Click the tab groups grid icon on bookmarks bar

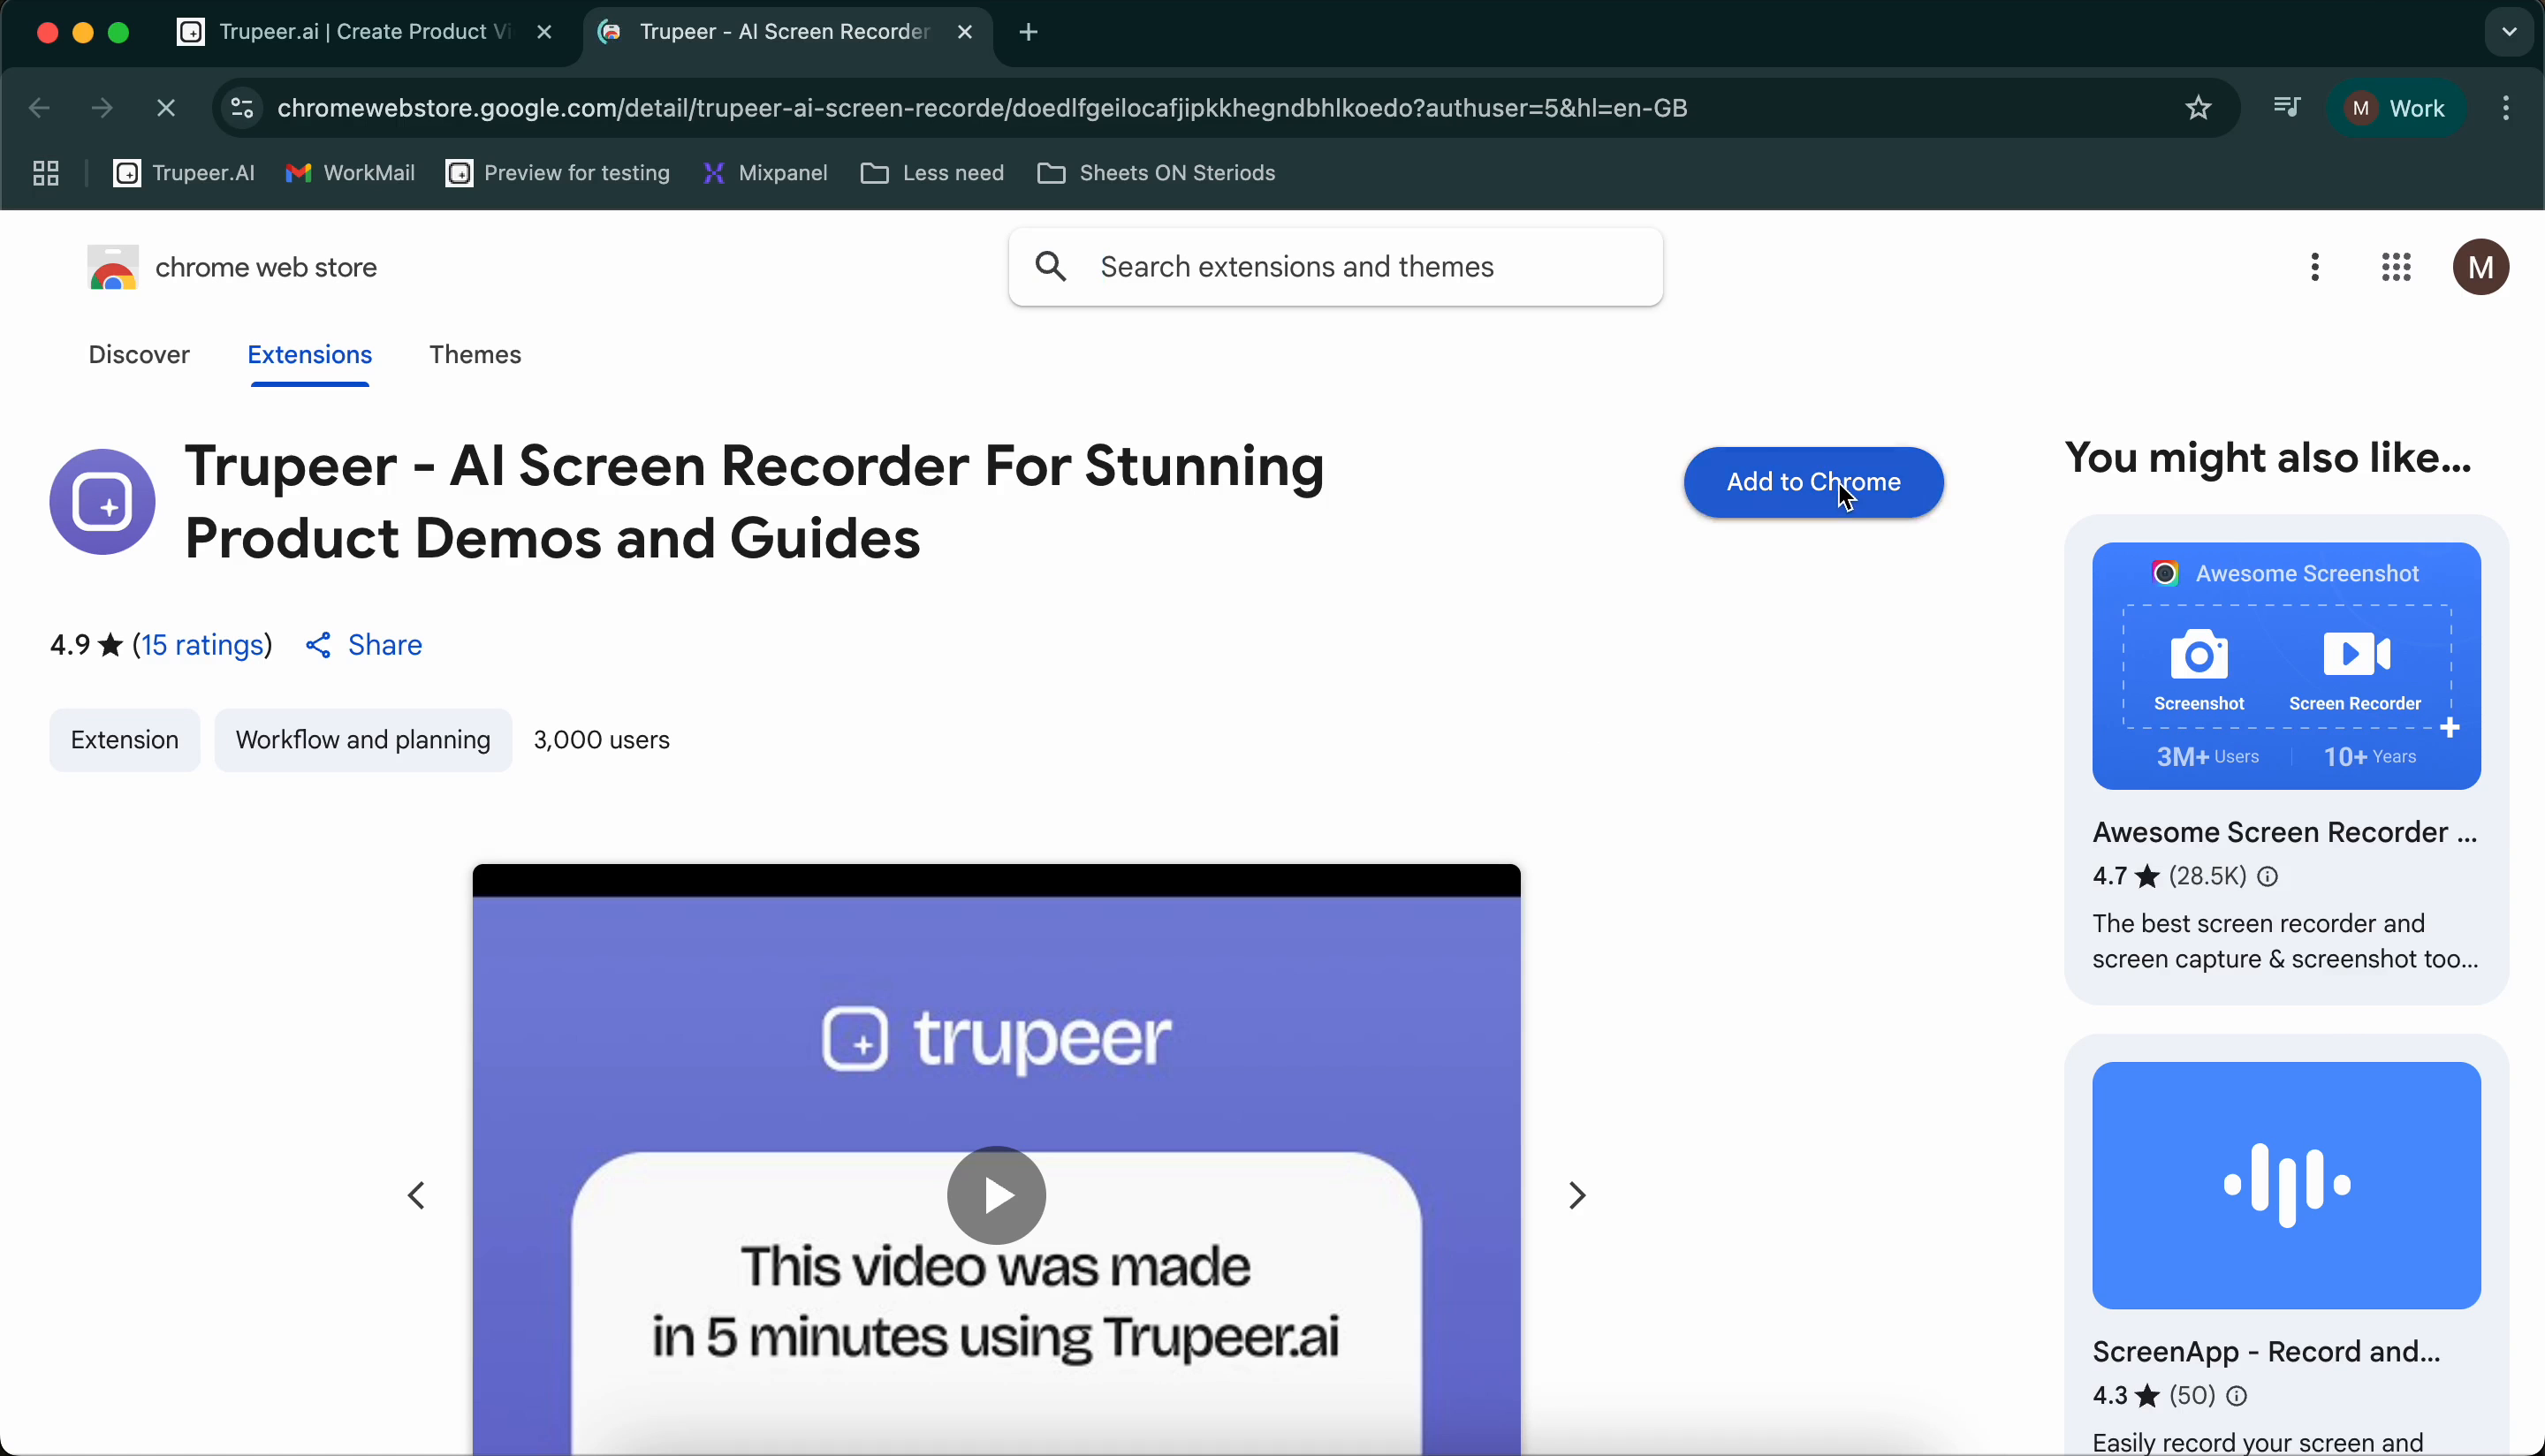pos(44,172)
